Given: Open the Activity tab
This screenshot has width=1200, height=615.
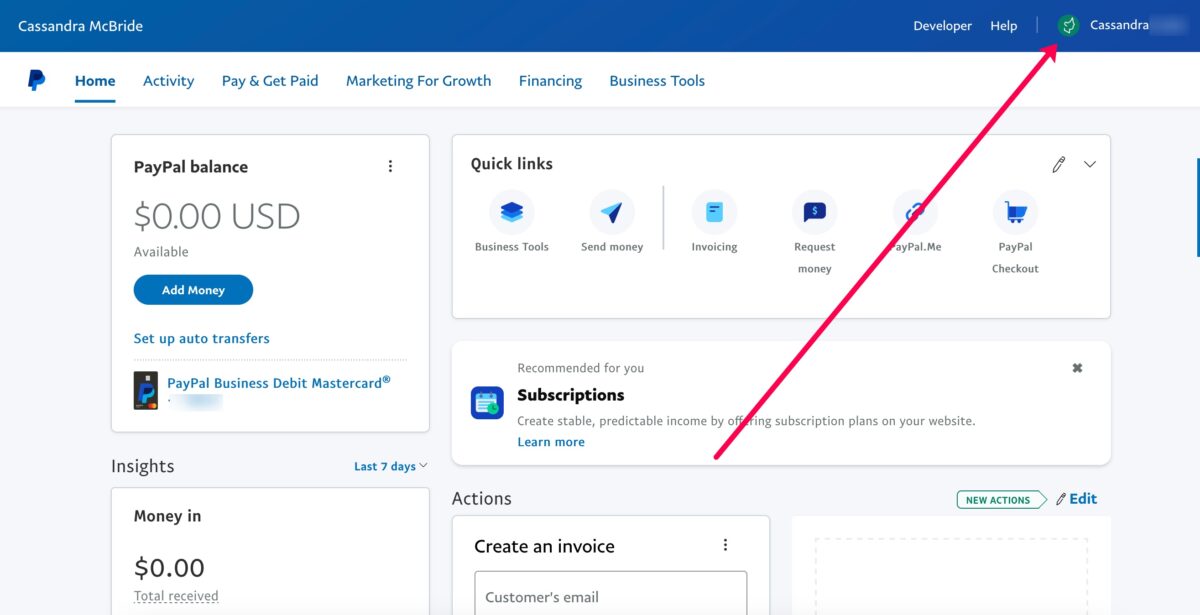Looking at the screenshot, I should pos(168,81).
